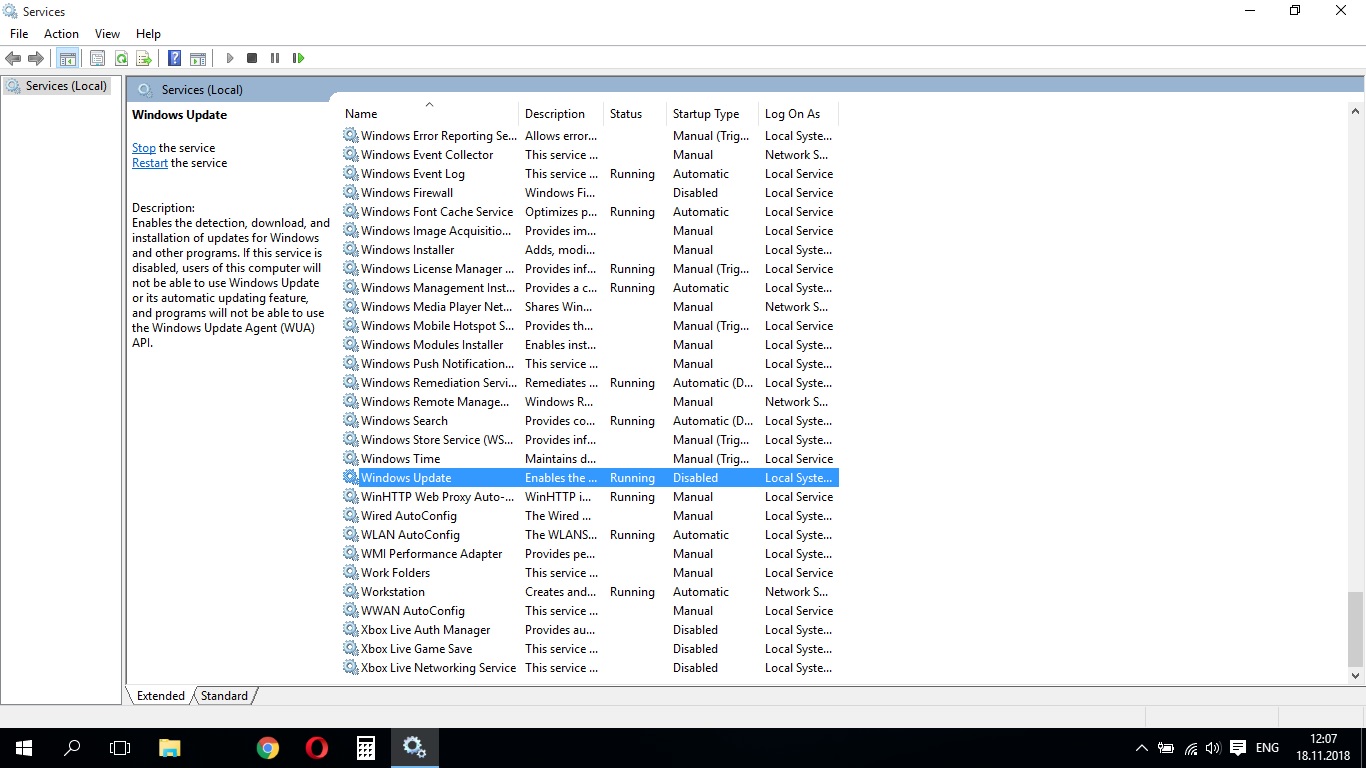Click the gear icon beside Windows Firewall
The image size is (1366, 768).
click(x=351, y=193)
